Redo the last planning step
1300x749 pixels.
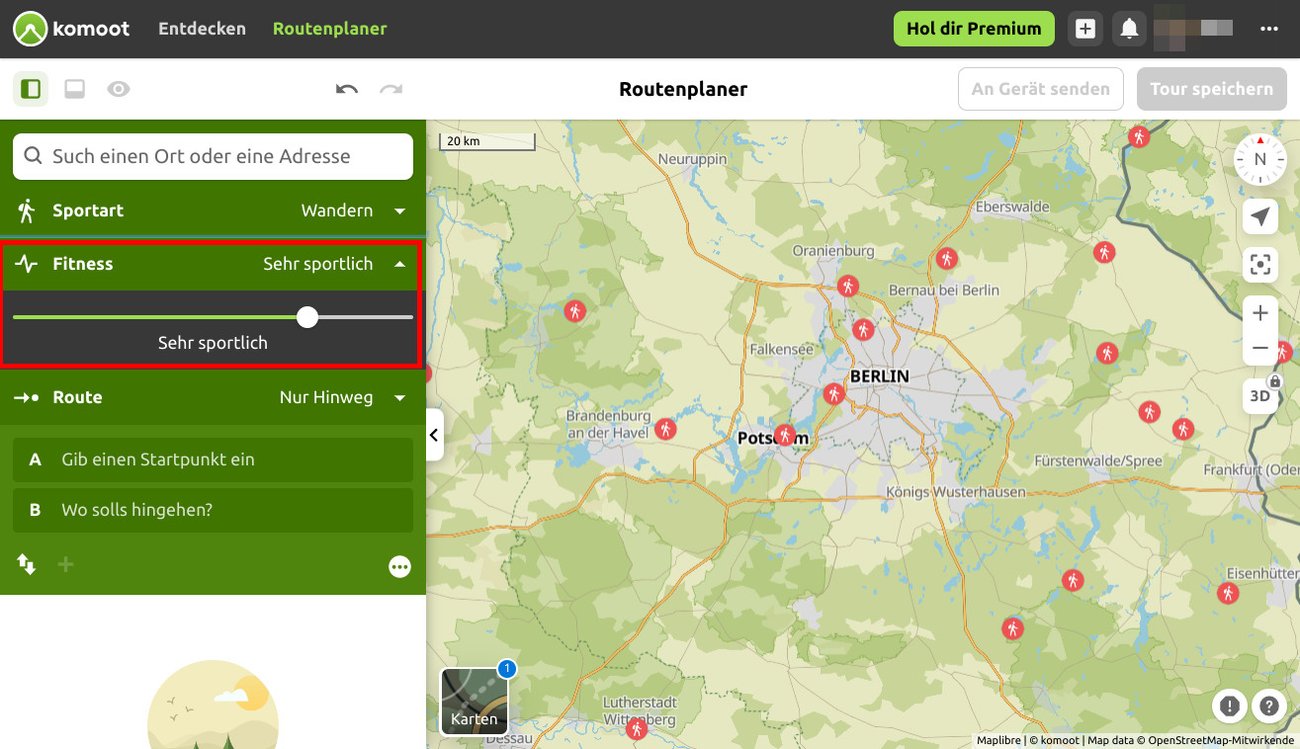coord(391,89)
